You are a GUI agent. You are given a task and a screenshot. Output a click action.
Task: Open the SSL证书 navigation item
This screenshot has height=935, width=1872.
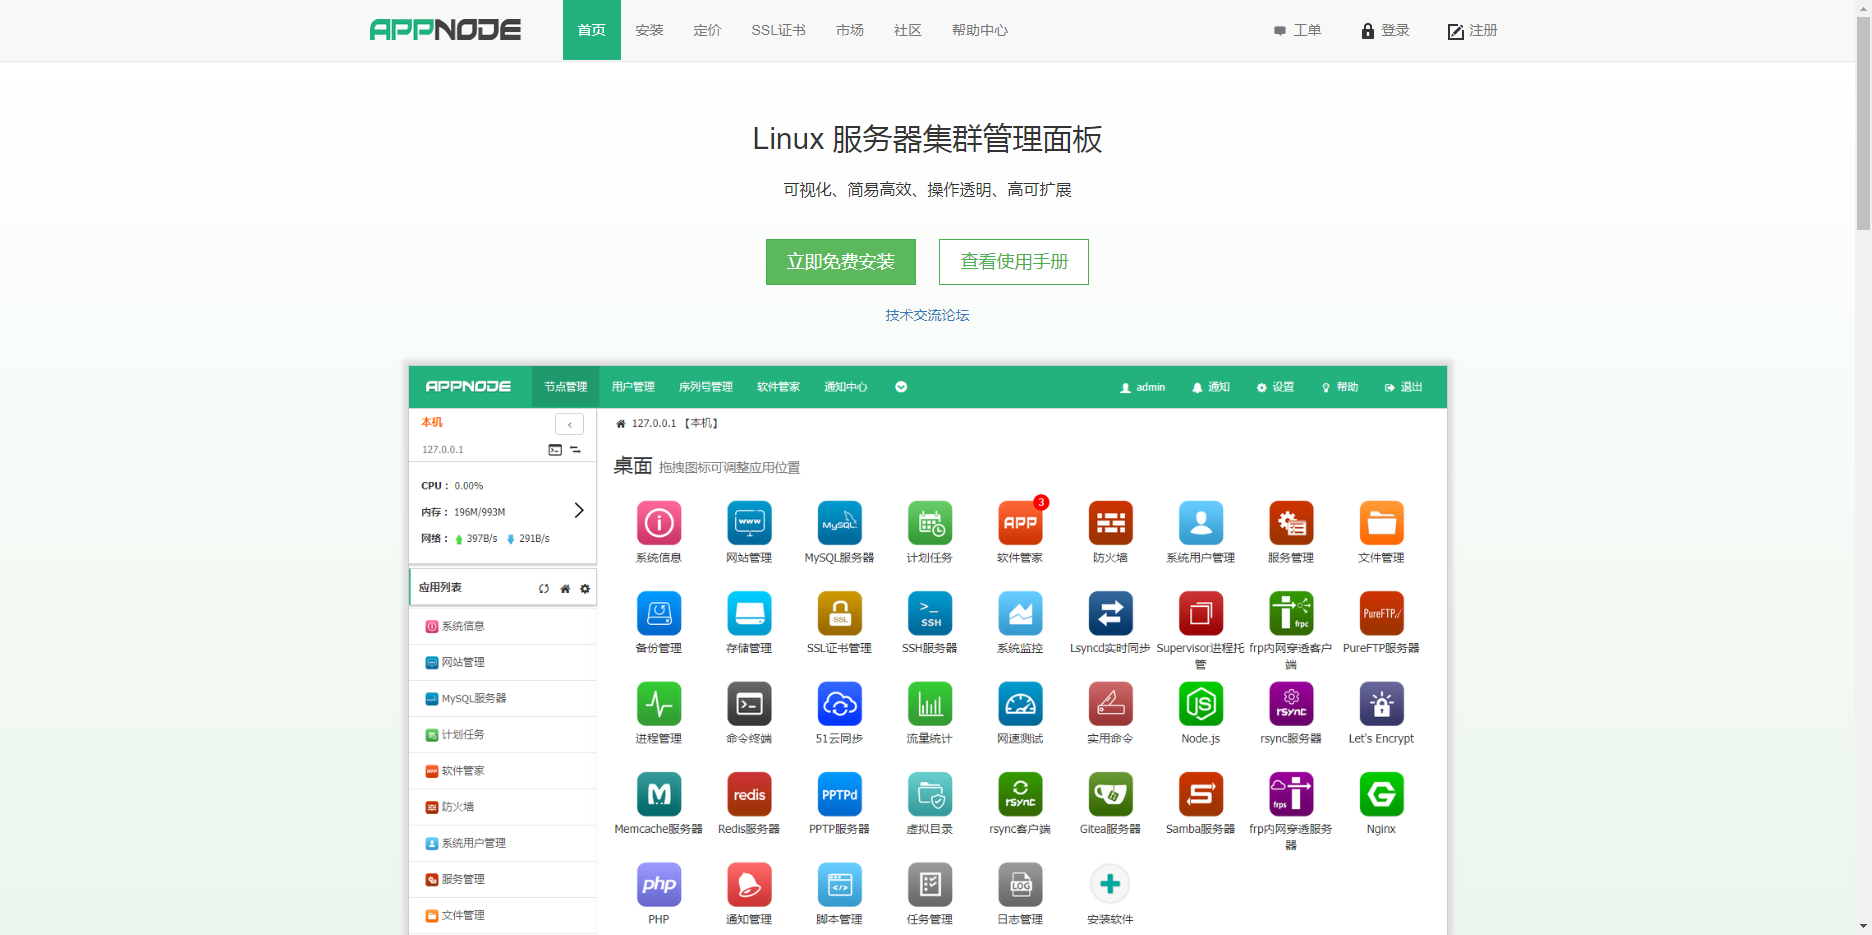point(779,30)
